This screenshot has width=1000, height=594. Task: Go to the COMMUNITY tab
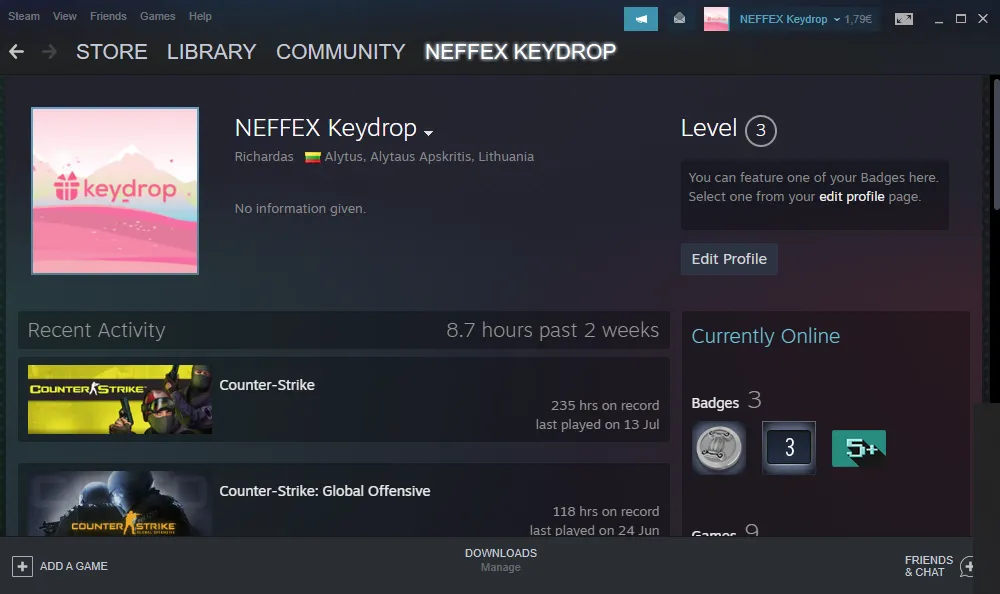click(341, 52)
